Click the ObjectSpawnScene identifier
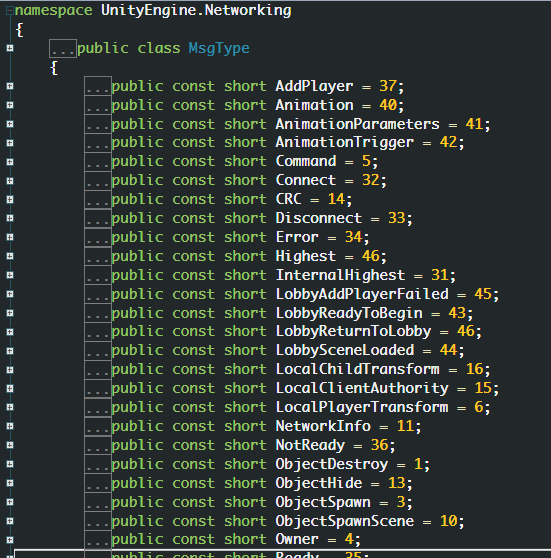 click(345, 521)
